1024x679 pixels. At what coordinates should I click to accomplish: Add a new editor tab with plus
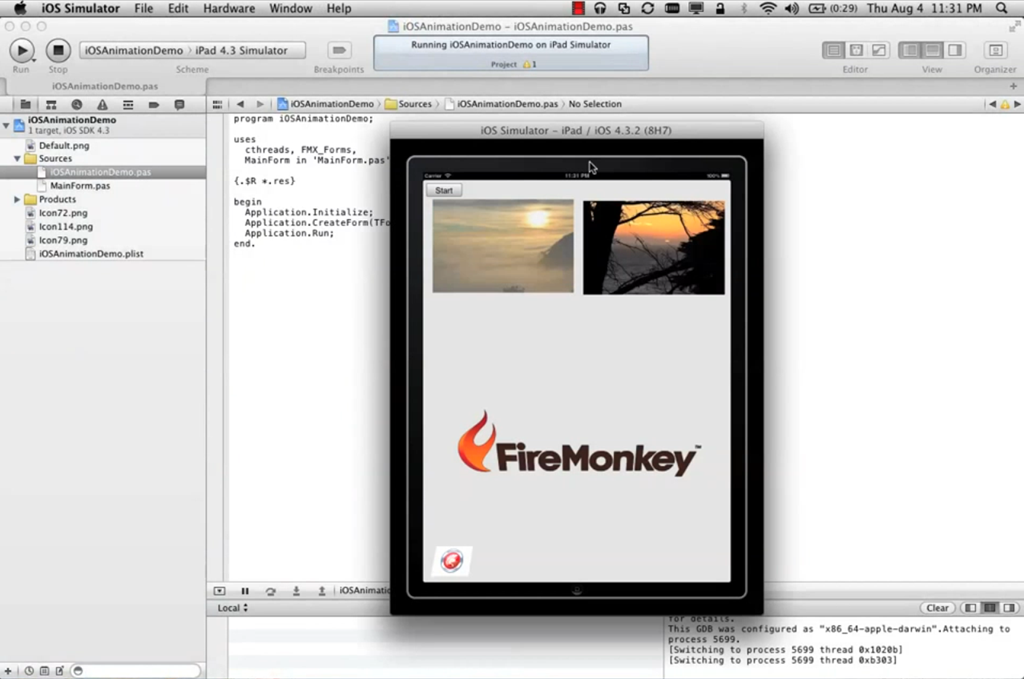click(1014, 86)
